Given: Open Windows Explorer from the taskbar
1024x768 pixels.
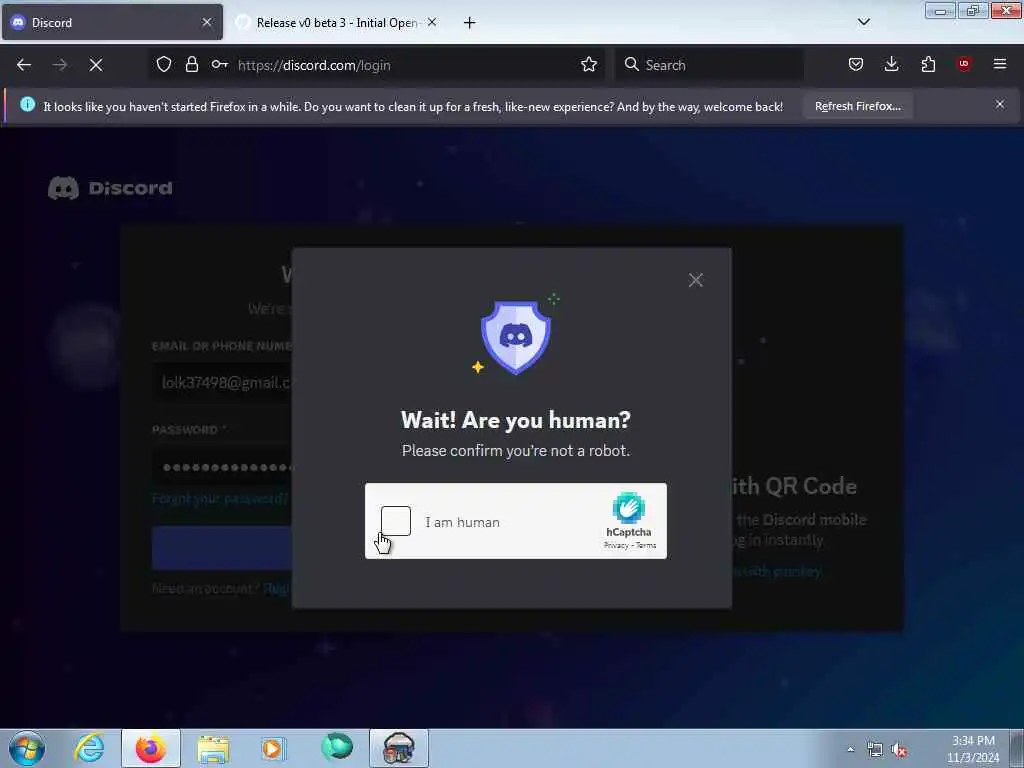Looking at the screenshot, I should [213, 749].
